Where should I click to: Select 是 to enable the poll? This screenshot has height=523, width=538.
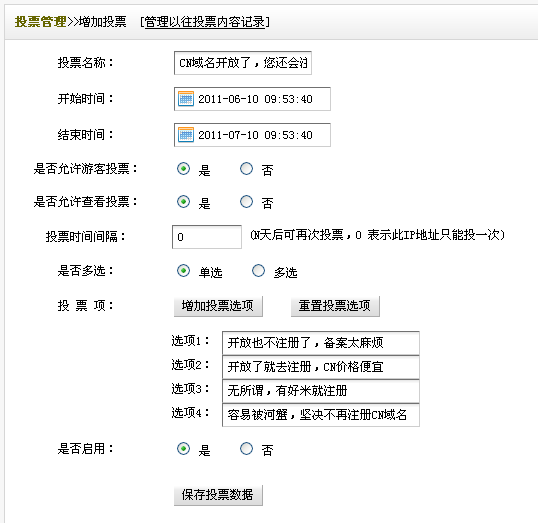point(183,449)
